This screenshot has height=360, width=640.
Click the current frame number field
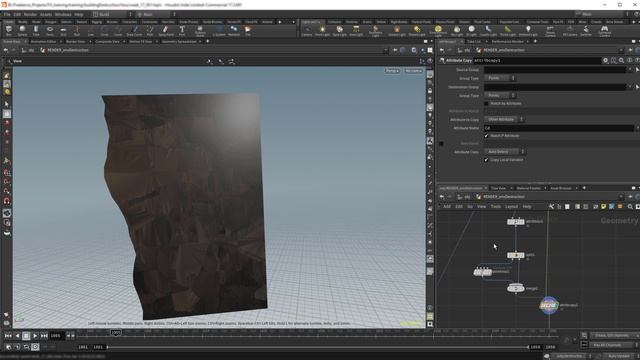coord(56,336)
